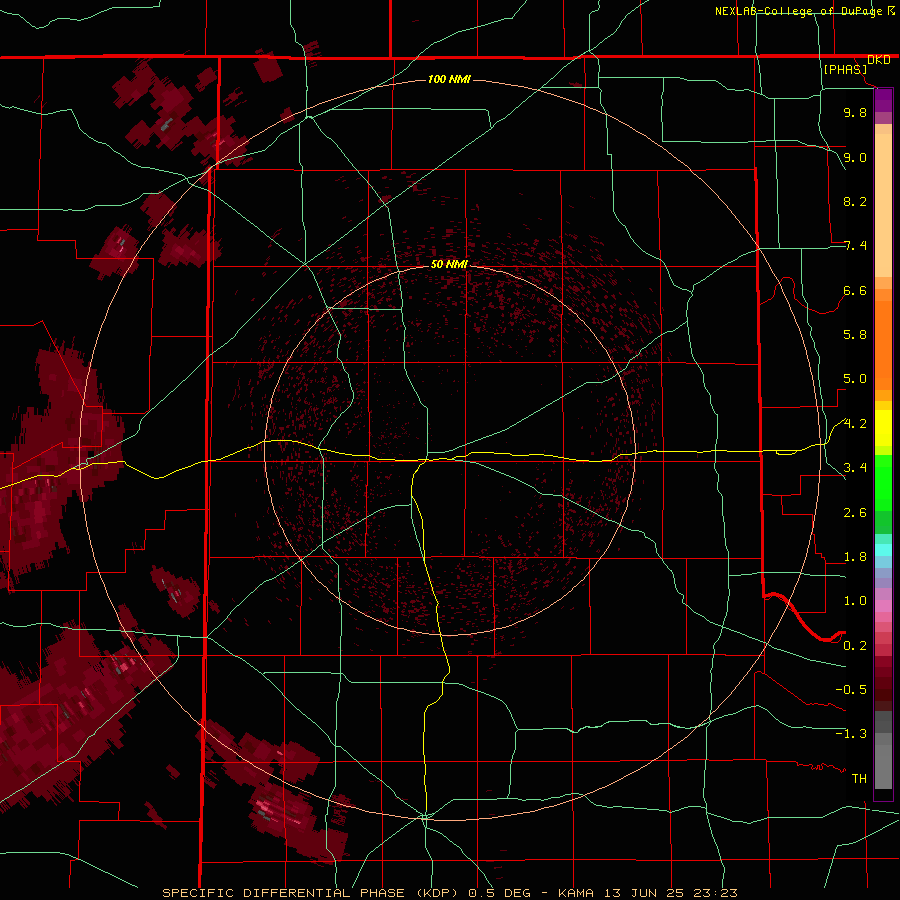Click the 0.5 DEG tilt text in caption
The width and height of the screenshot is (900, 900).
click(x=500, y=893)
